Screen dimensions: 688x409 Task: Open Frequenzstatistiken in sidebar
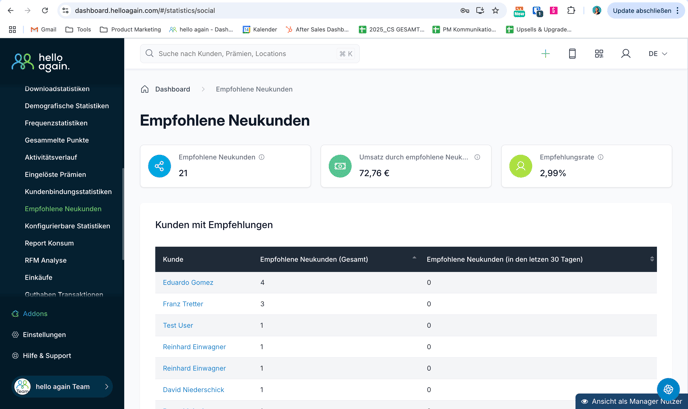(56, 123)
